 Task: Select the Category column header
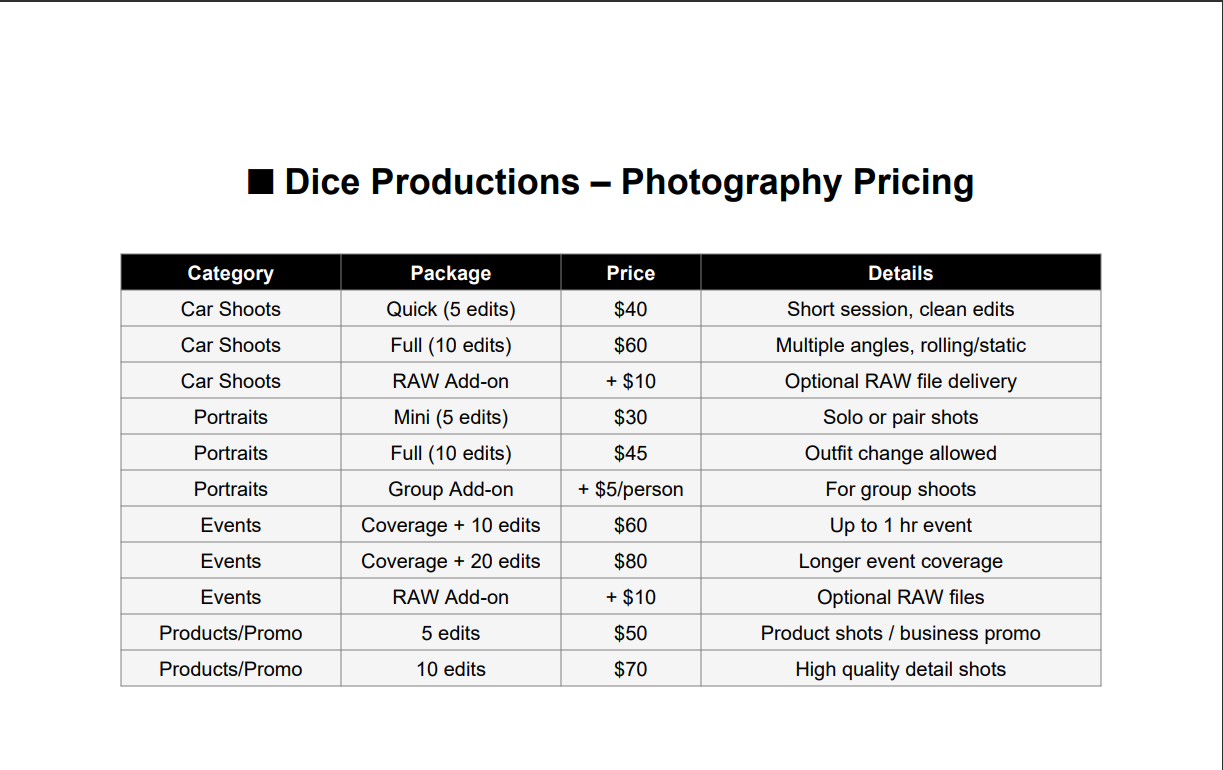[x=231, y=273]
